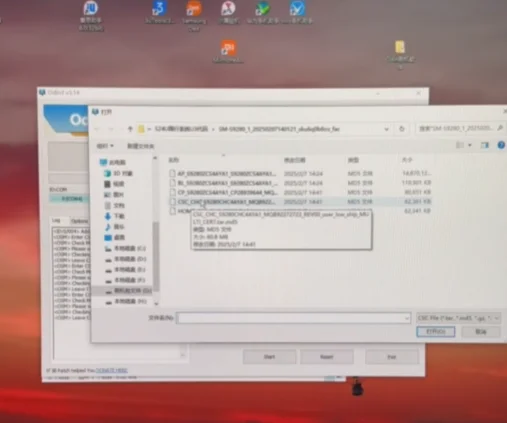Open the 桌面 (Desktop) folder in the sidebar

(x=114, y=237)
